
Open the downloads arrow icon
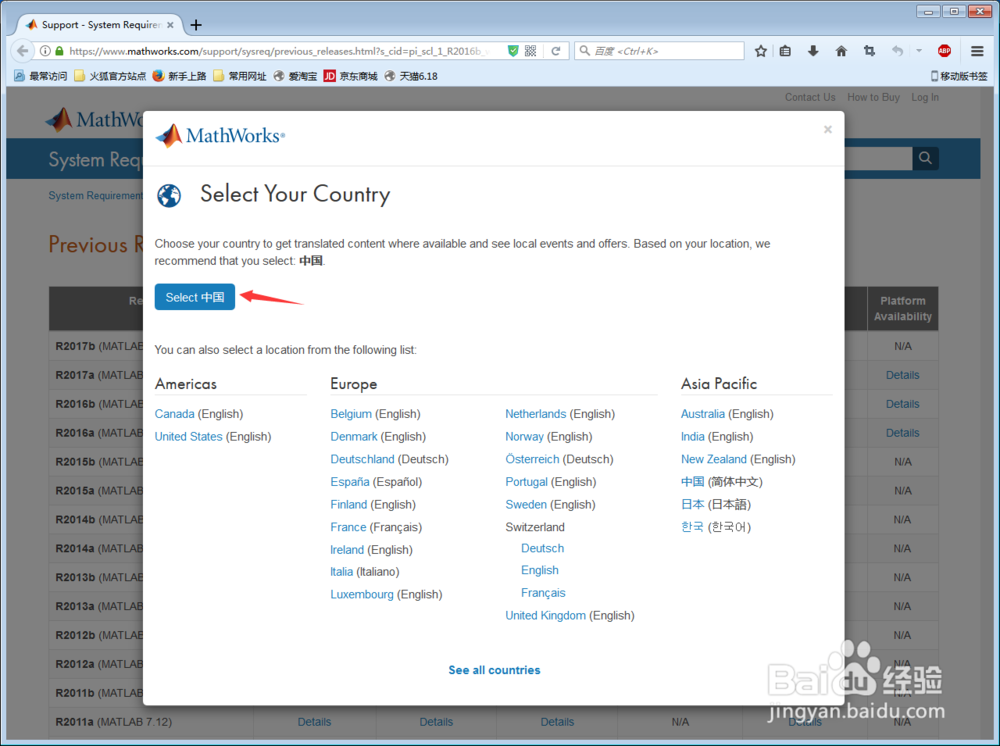[813, 51]
